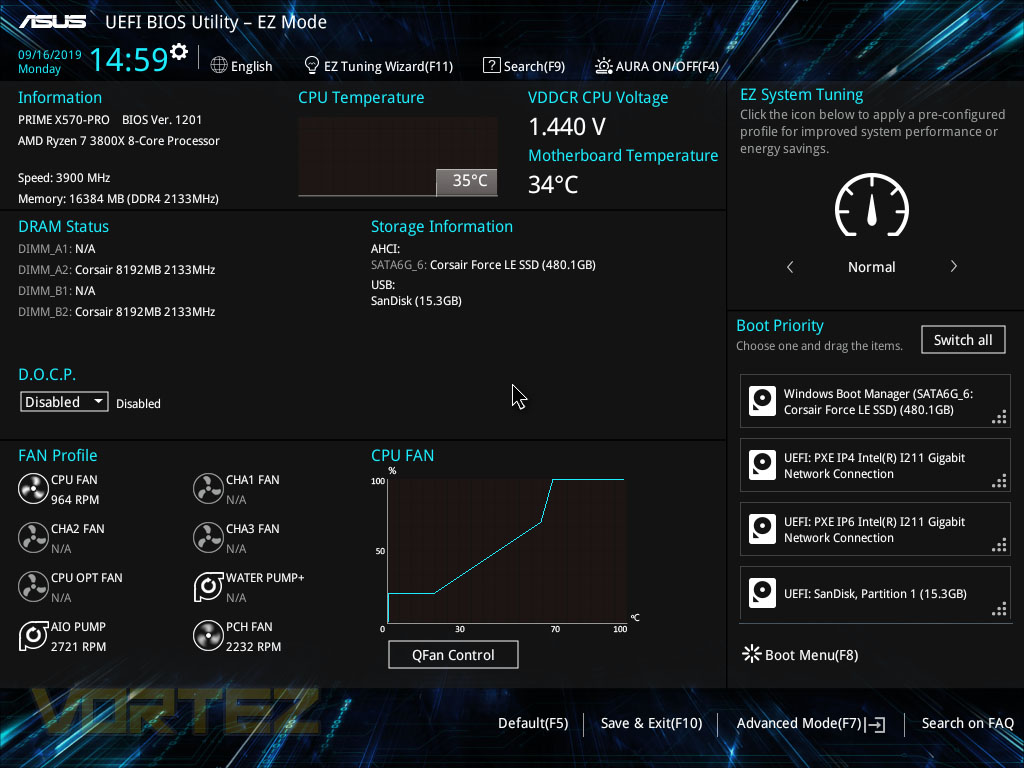
Task: Select the WATER PUMP+ icon
Action: coord(208,586)
